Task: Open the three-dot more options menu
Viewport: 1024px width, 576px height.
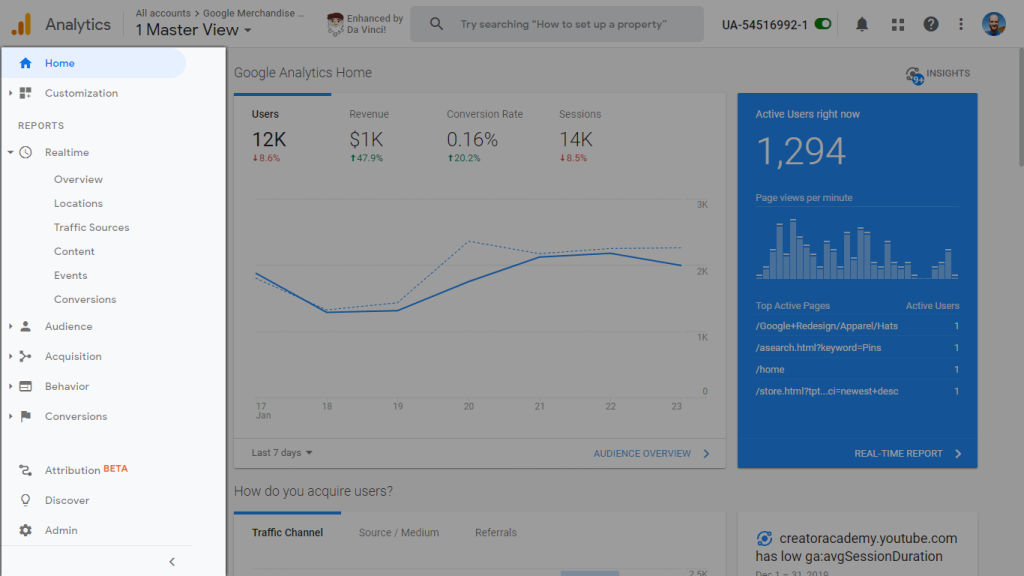Action: click(x=961, y=24)
